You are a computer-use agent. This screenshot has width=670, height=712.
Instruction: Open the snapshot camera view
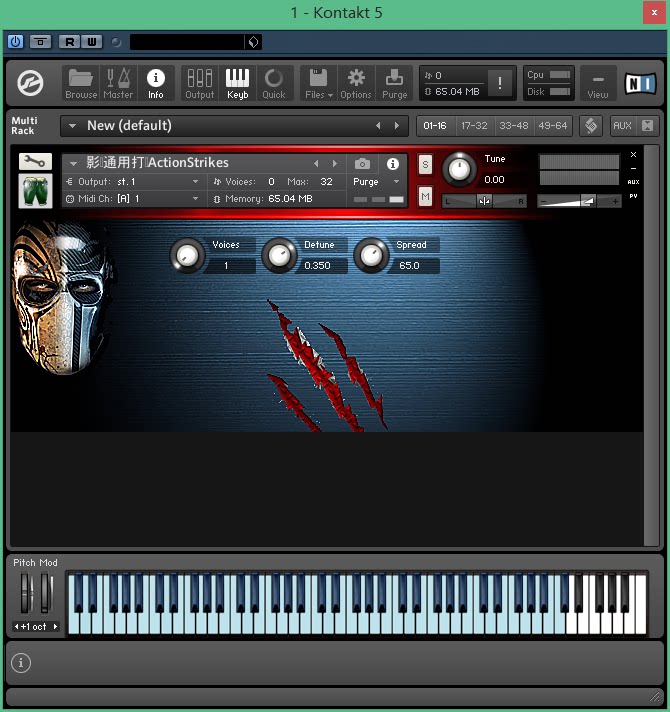[362, 163]
